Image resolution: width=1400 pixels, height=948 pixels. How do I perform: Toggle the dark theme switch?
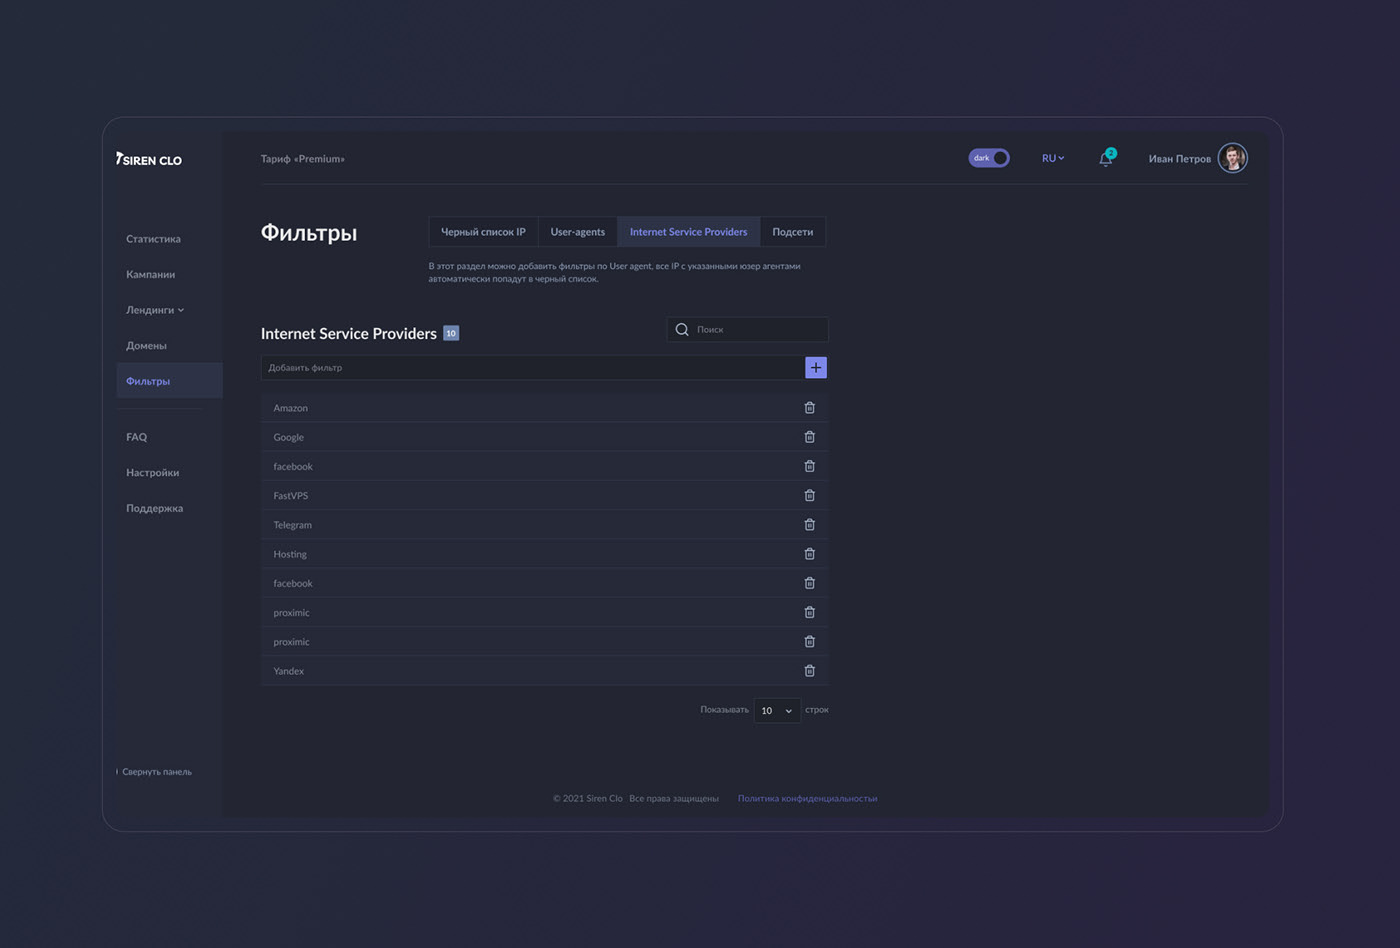989,158
